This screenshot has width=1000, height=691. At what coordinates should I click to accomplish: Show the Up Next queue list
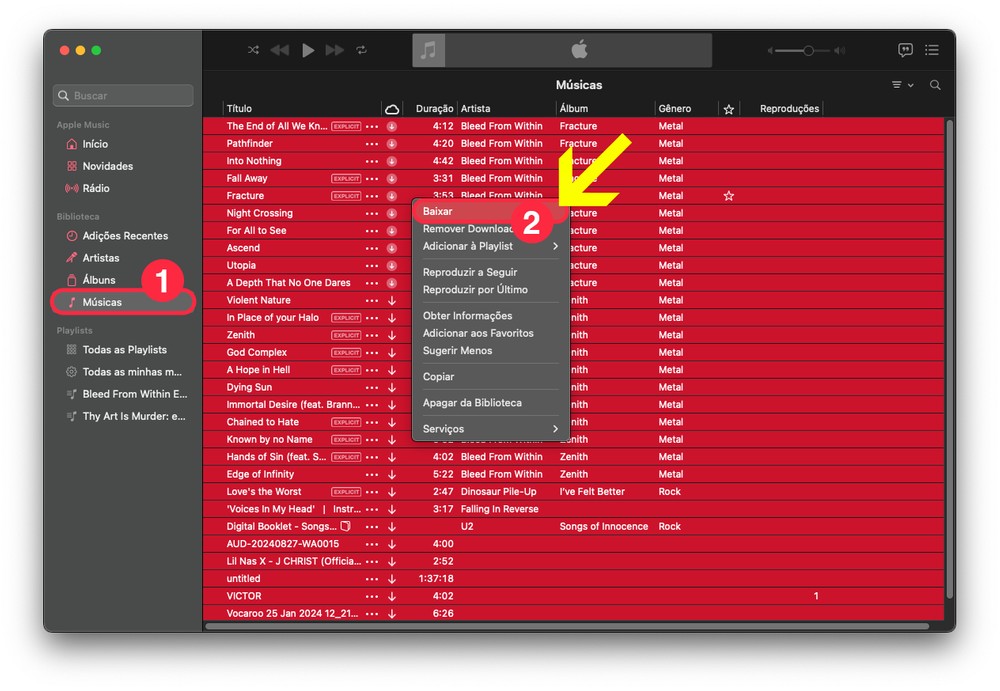tap(932, 50)
